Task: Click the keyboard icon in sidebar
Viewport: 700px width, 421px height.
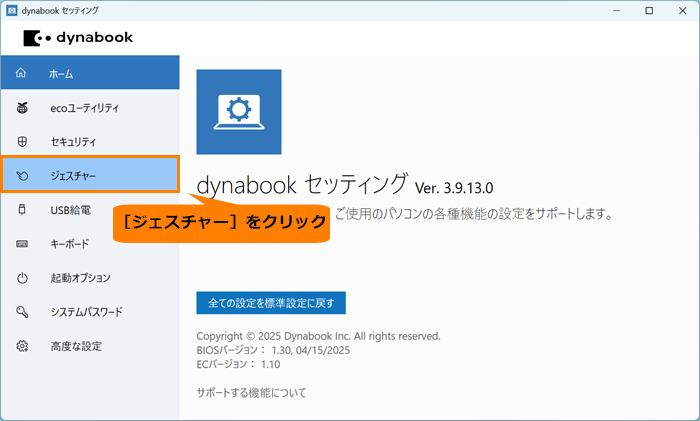Action: coord(22,244)
